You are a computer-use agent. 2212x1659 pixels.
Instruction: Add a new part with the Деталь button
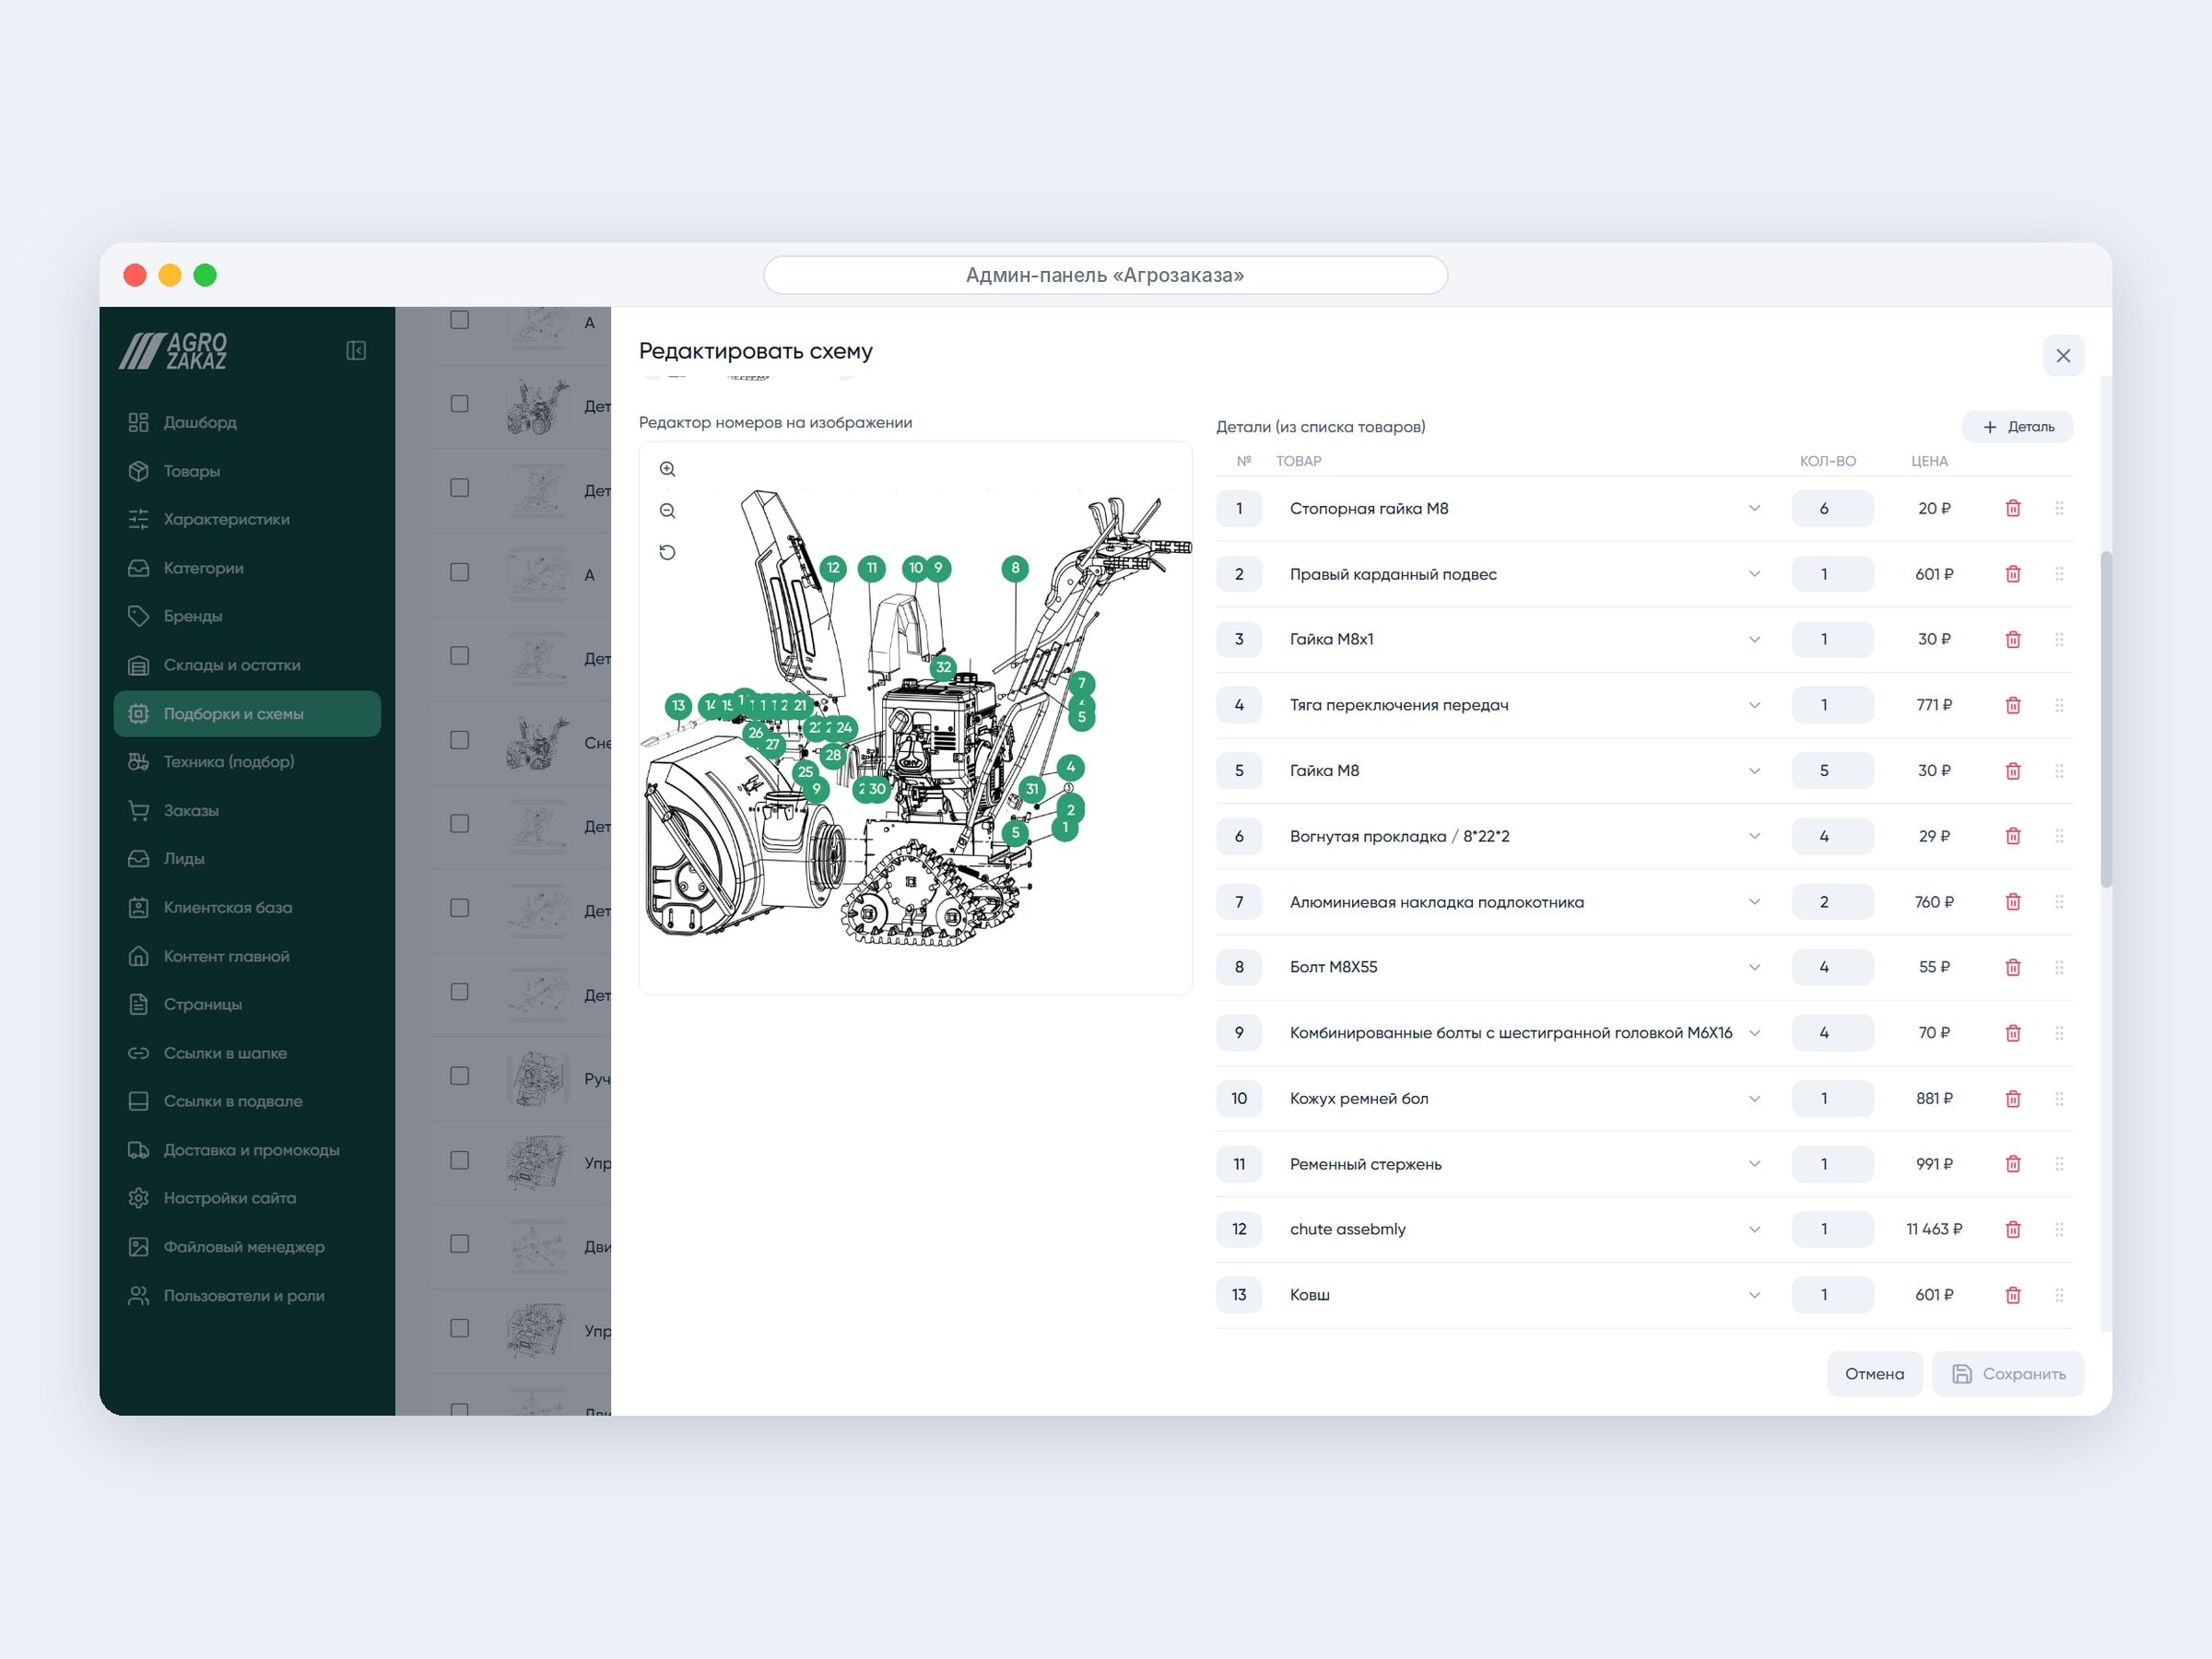pyautogui.click(x=2017, y=427)
